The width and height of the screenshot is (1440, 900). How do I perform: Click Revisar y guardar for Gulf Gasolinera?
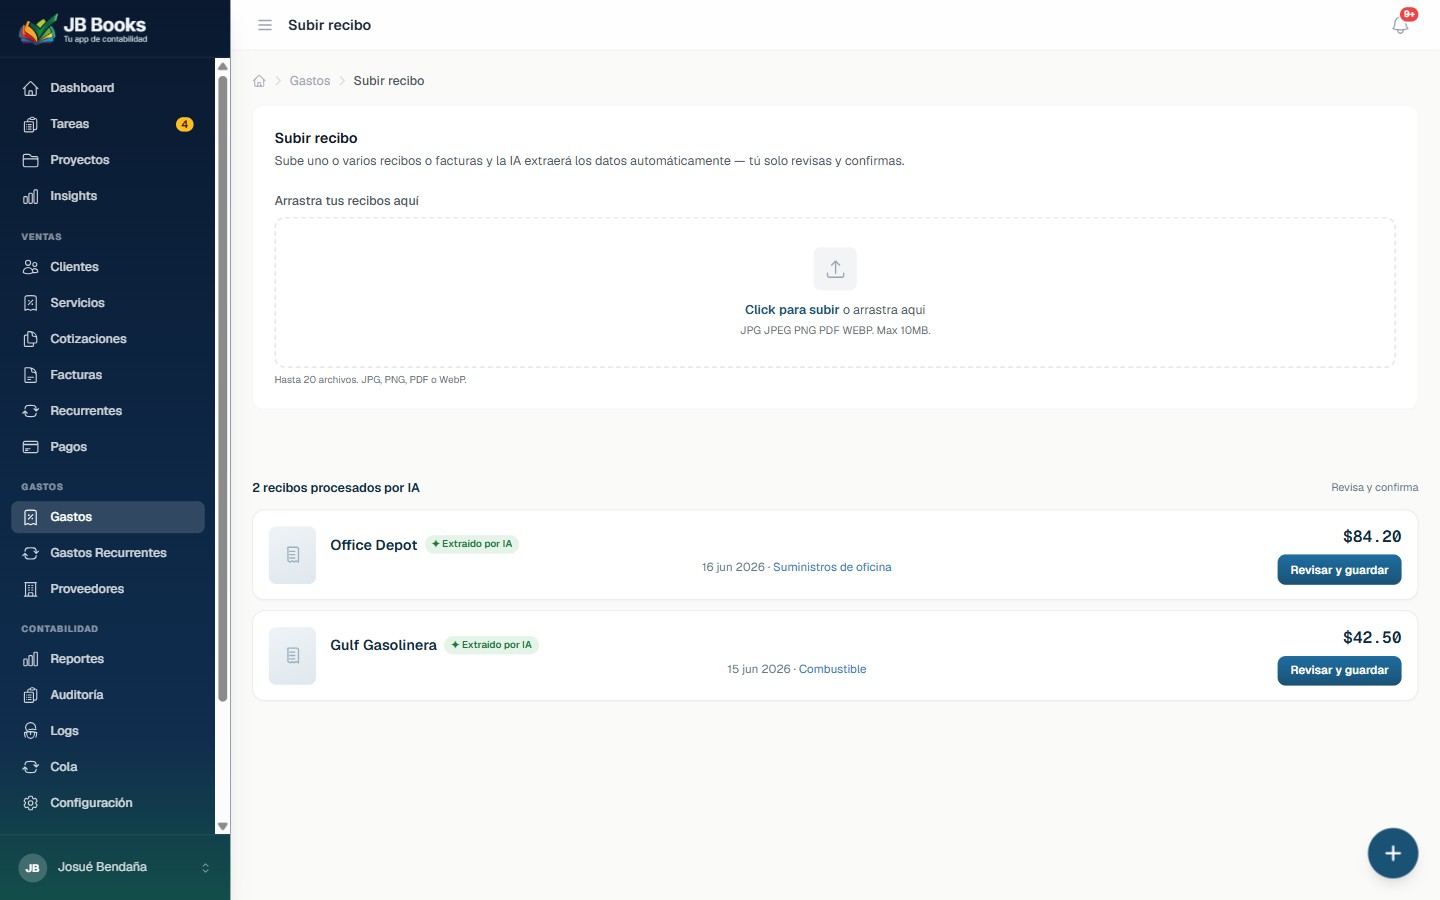pos(1339,670)
